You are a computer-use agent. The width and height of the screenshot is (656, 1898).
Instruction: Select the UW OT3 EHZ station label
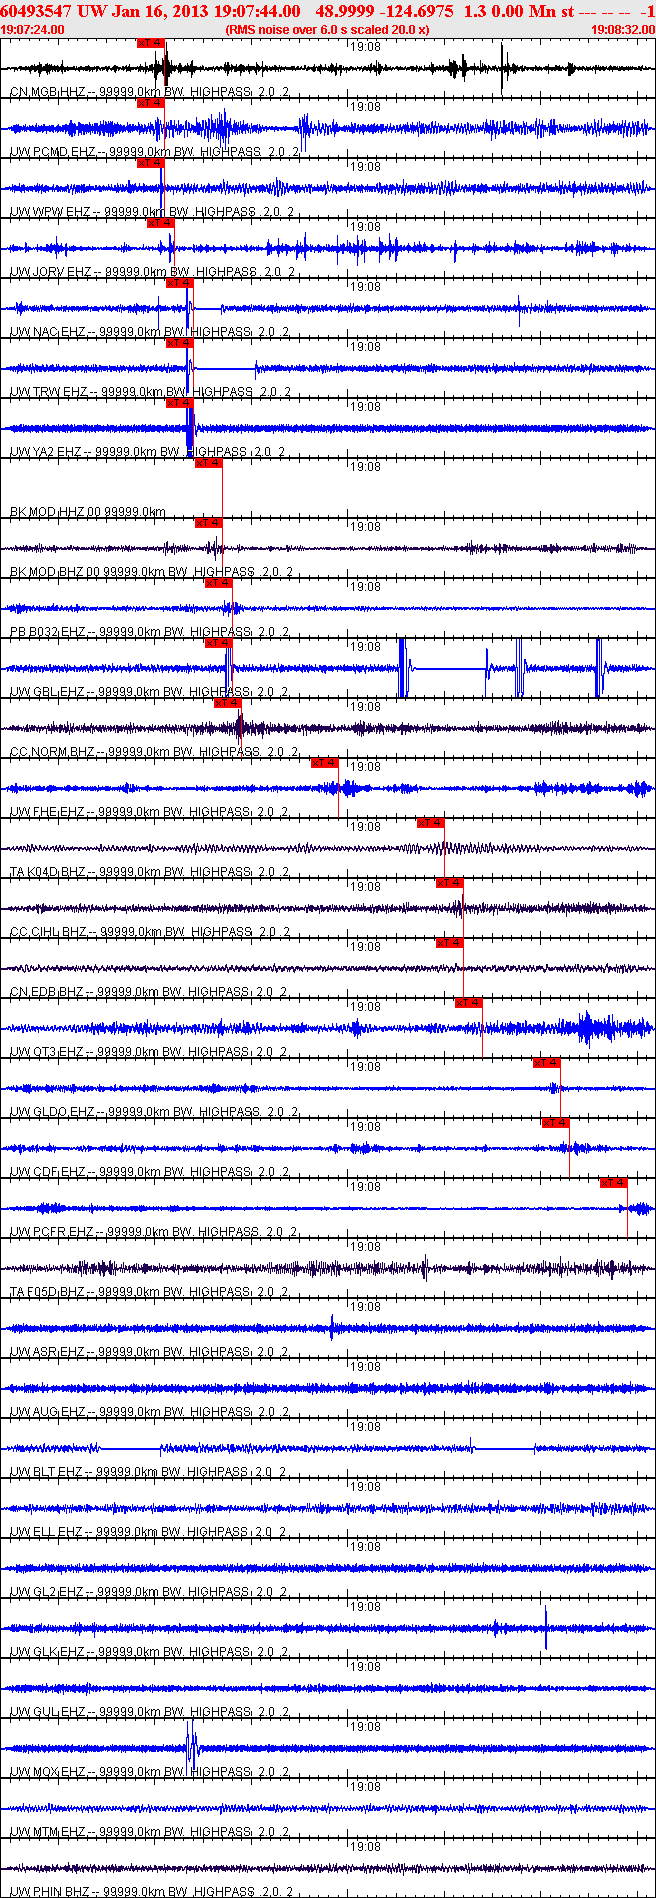(150, 1052)
